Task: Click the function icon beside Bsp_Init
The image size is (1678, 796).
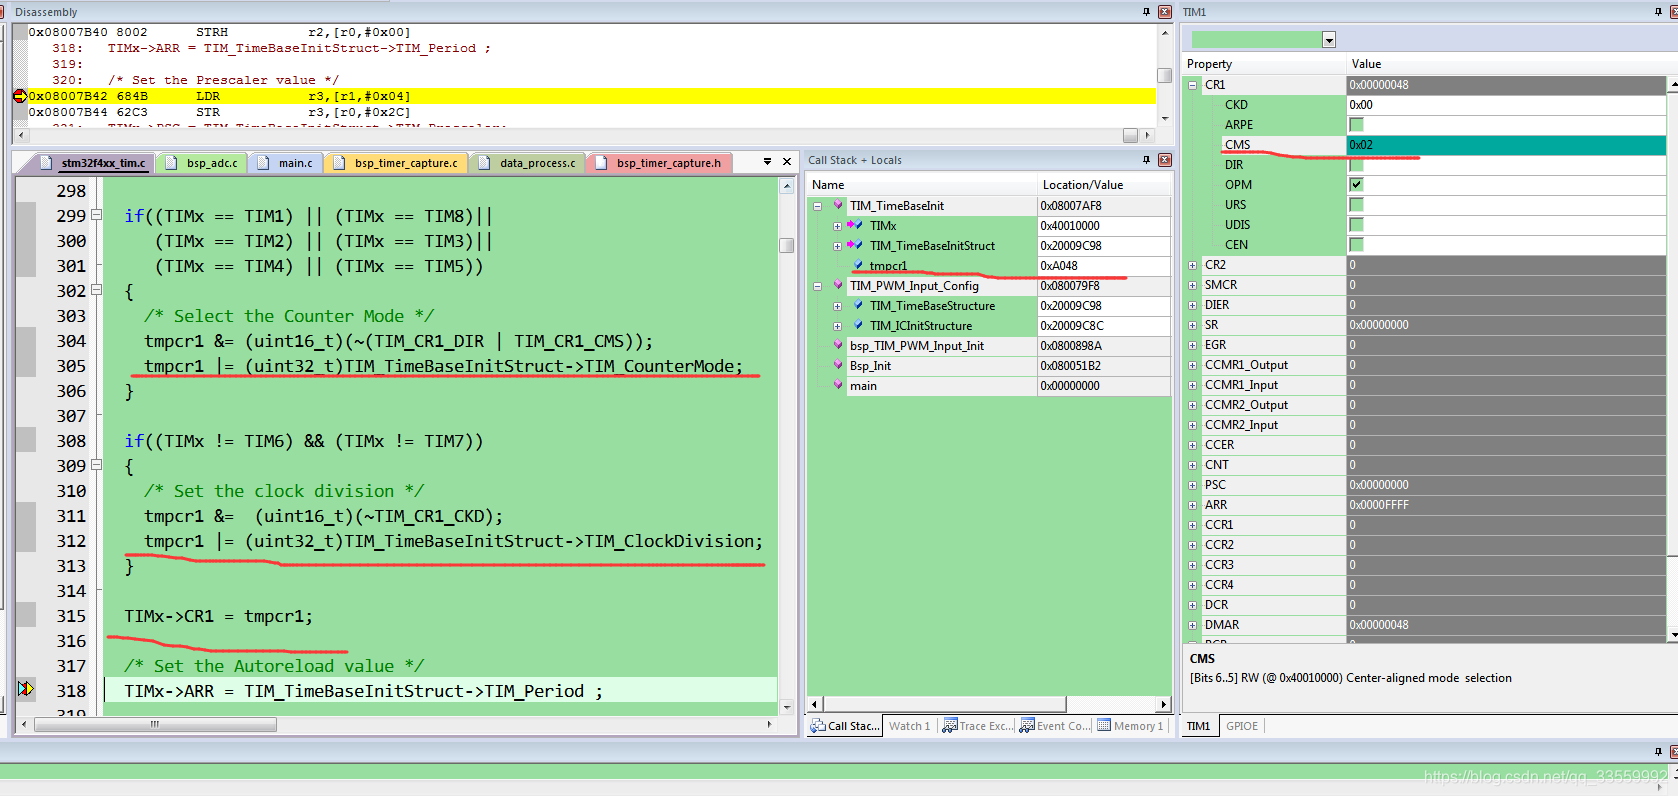Action: coord(838,365)
